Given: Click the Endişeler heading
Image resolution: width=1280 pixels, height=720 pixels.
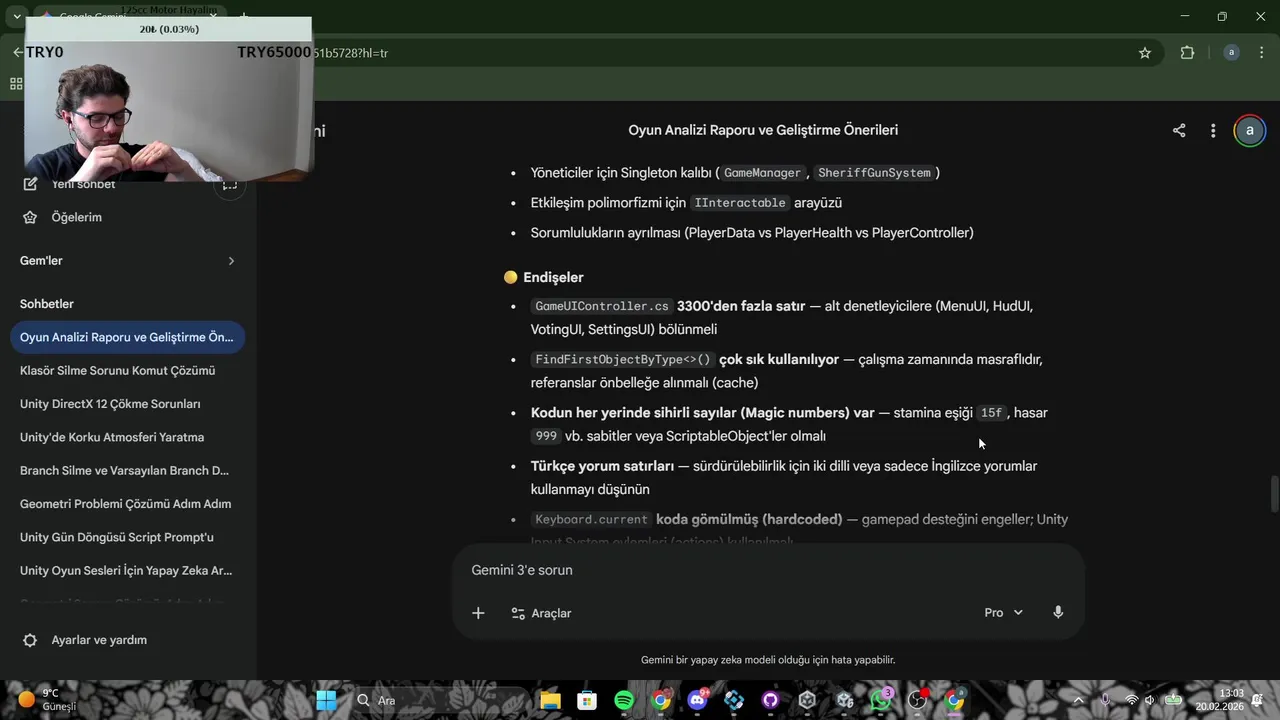Looking at the screenshot, I should pos(553,277).
